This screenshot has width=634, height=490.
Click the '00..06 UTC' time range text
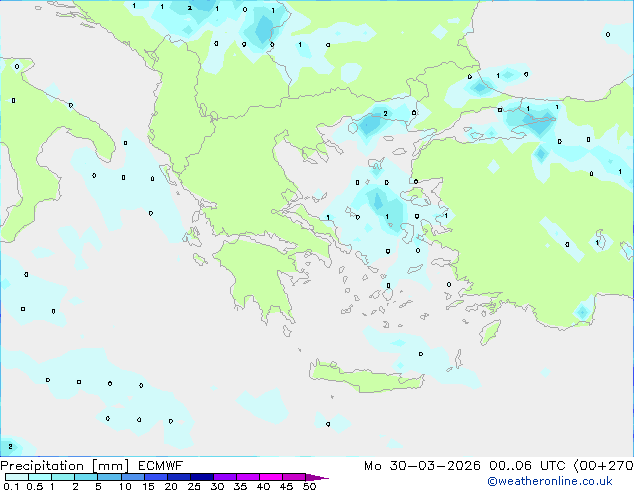click(x=527, y=466)
